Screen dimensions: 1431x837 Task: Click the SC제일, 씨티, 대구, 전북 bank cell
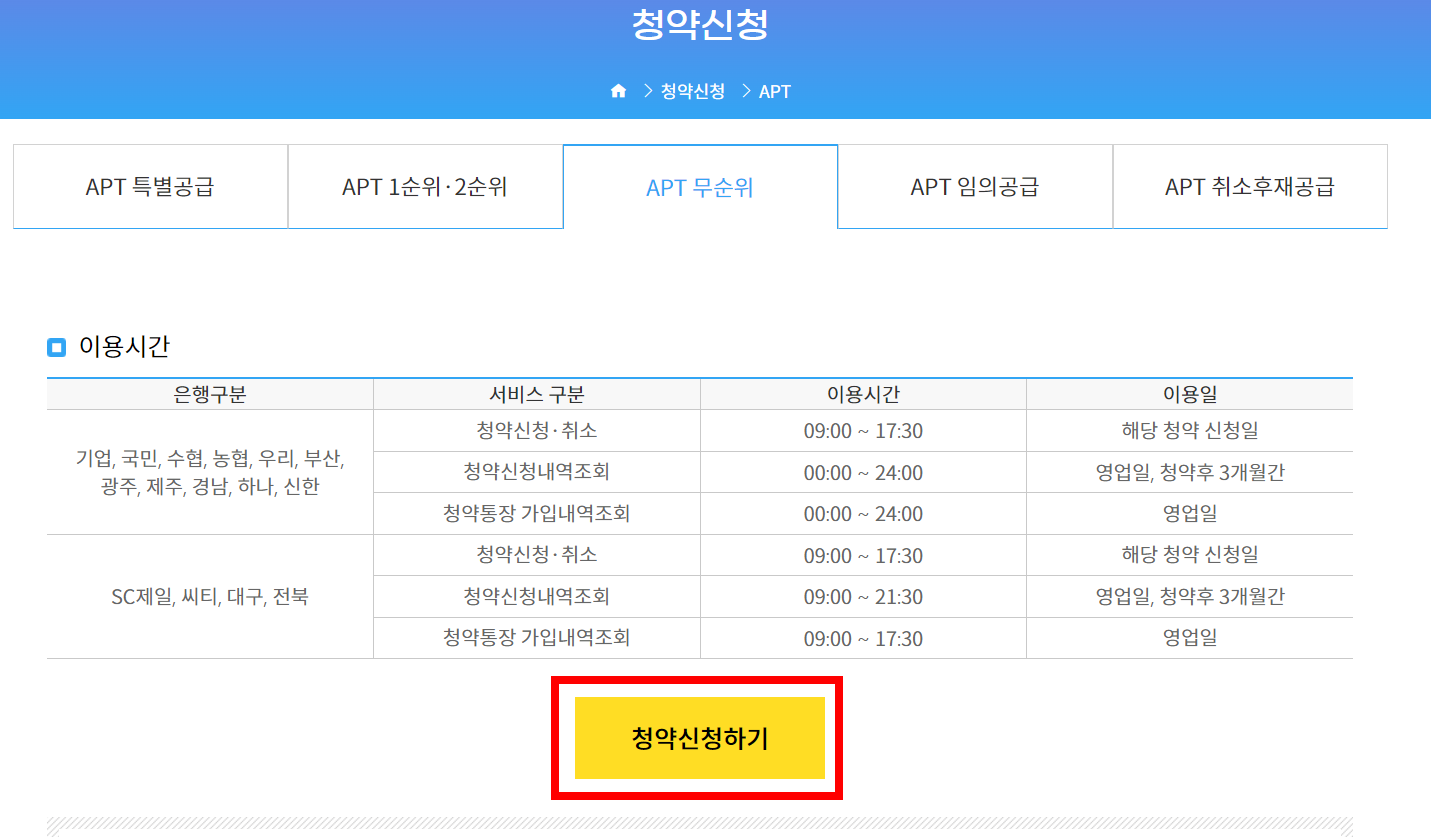tap(209, 595)
